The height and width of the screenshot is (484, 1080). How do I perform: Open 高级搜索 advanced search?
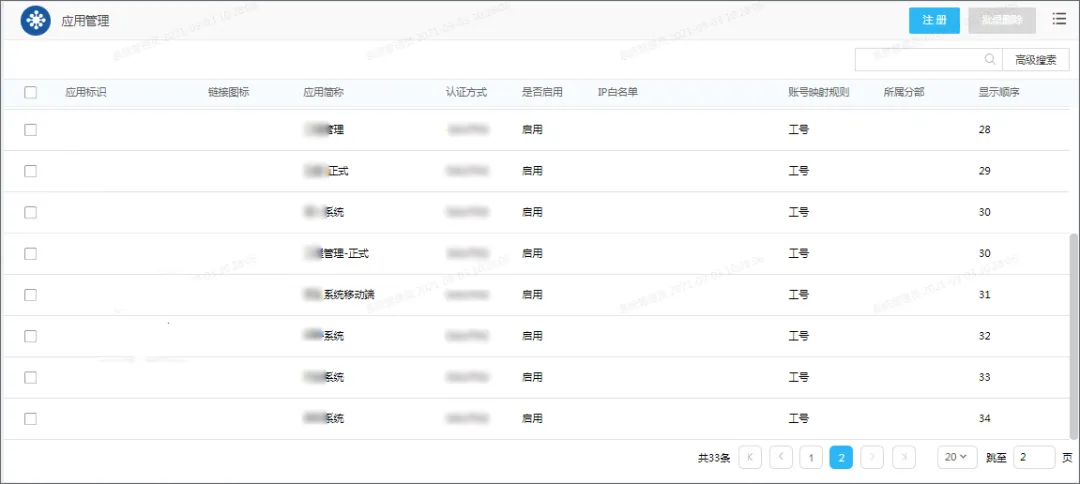tap(1036, 60)
